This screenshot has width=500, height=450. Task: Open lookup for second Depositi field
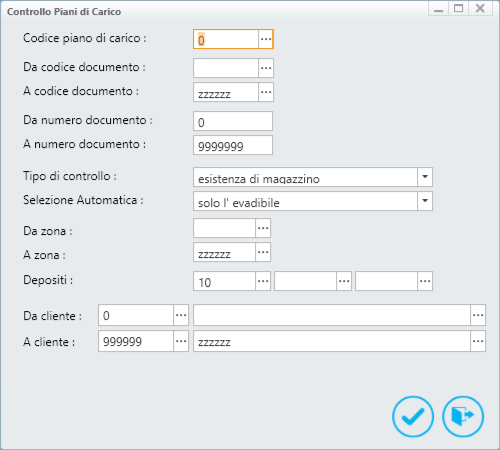tap(344, 281)
